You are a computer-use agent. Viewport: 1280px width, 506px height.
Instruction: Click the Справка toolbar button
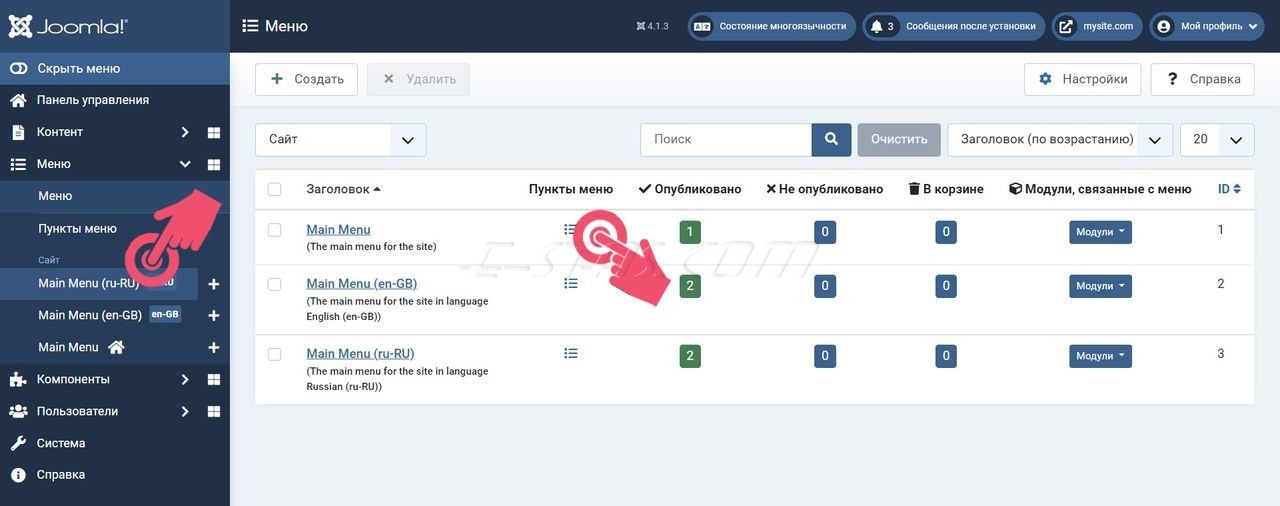[x=1202, y=79]
